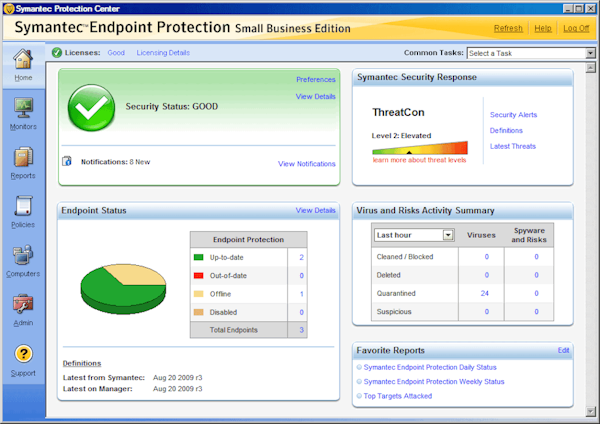Click the Notifications clipboard icon
This screenshot has height=424, width=600.
click(67, 161)
